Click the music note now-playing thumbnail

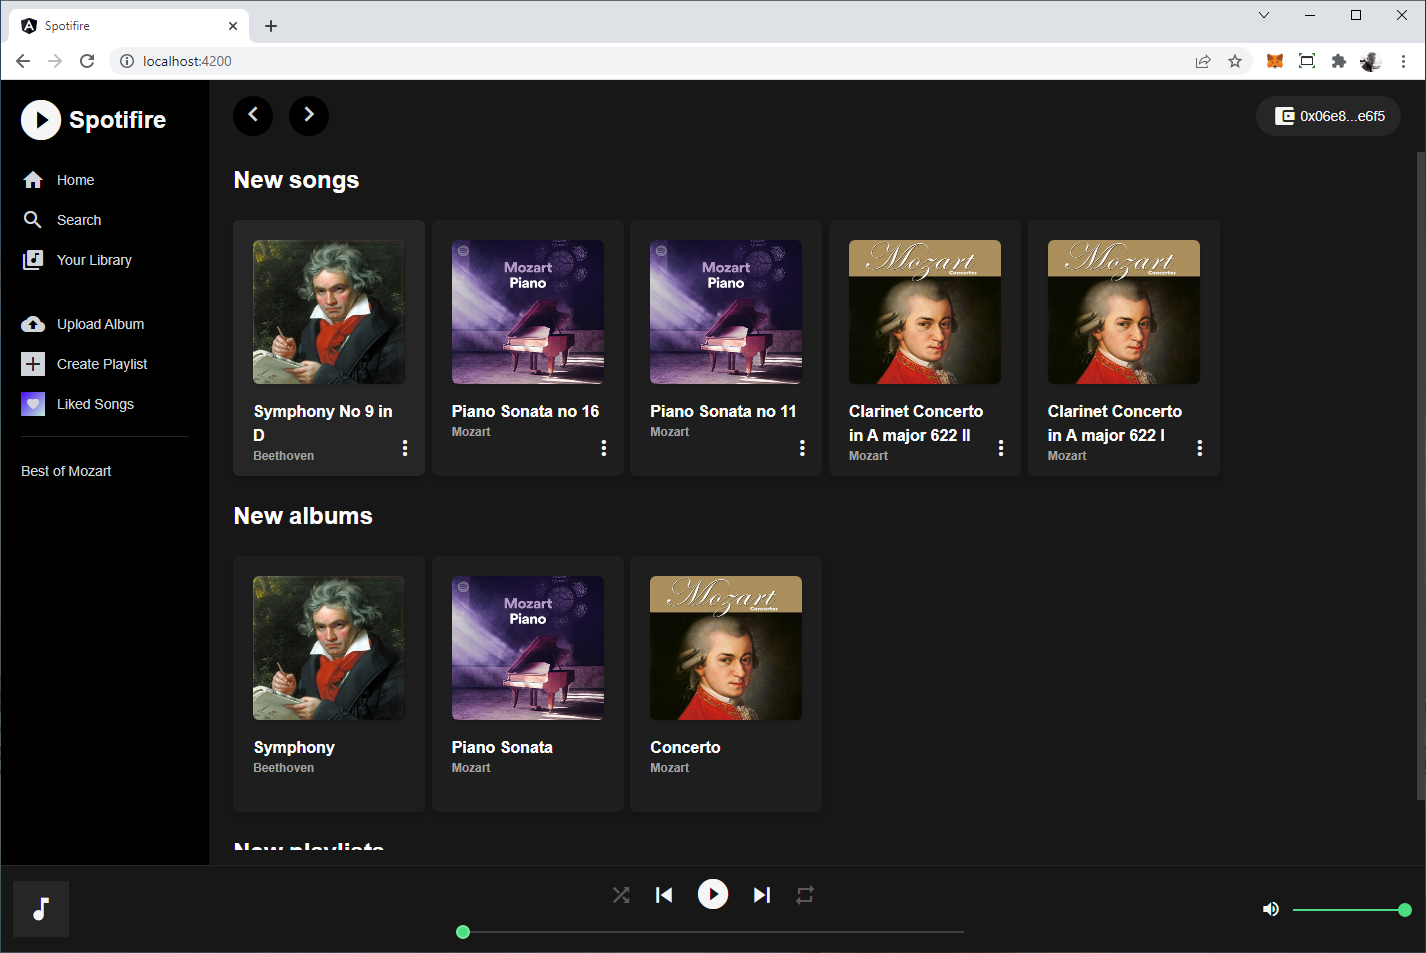click(x=41, y=909)
